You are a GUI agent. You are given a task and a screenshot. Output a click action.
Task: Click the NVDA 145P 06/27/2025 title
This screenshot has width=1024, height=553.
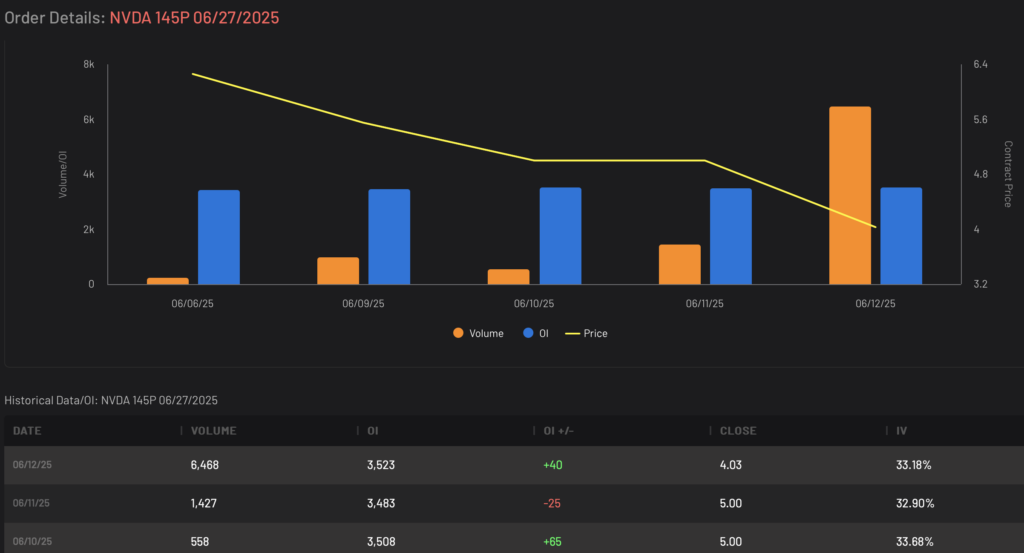[194, 18]
